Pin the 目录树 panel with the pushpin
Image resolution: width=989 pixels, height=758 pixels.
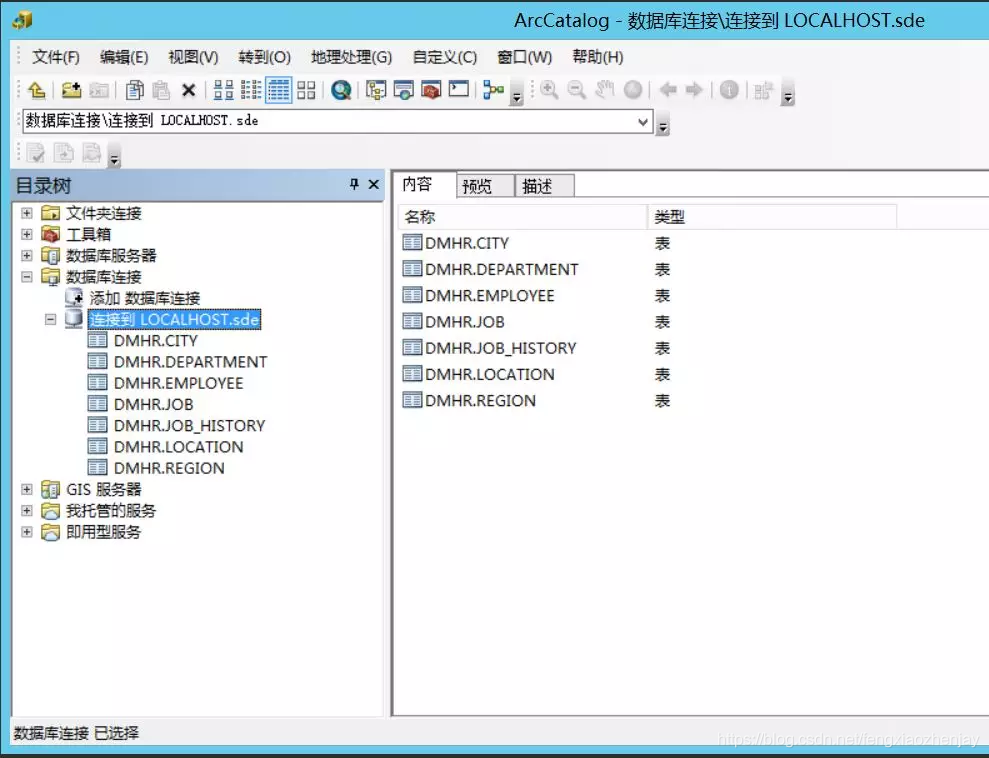click(354, 184)
